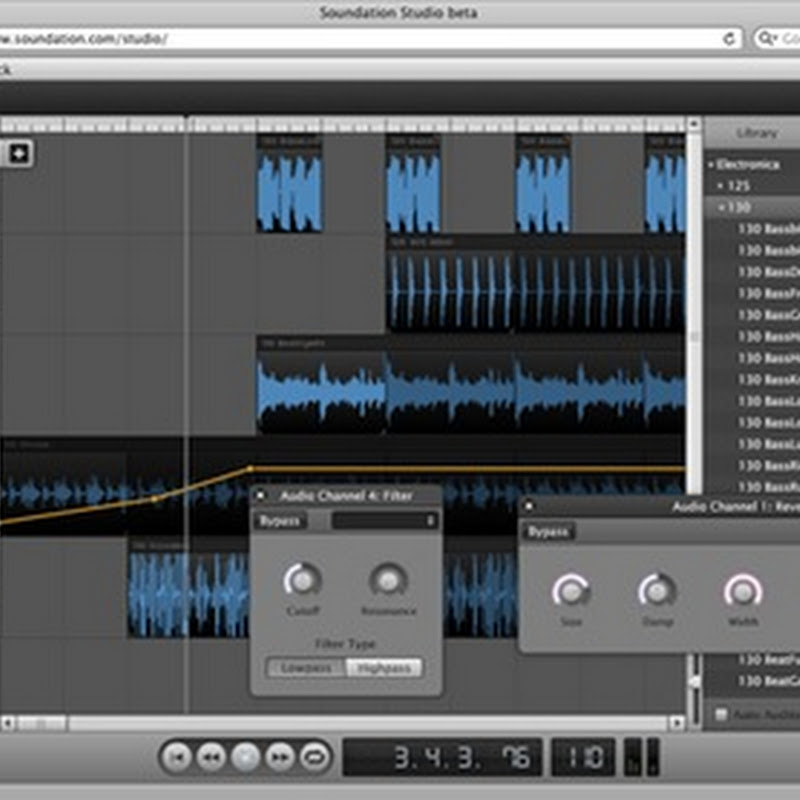Toggle Bypass on the Filter effect

(x=280, y=521)
